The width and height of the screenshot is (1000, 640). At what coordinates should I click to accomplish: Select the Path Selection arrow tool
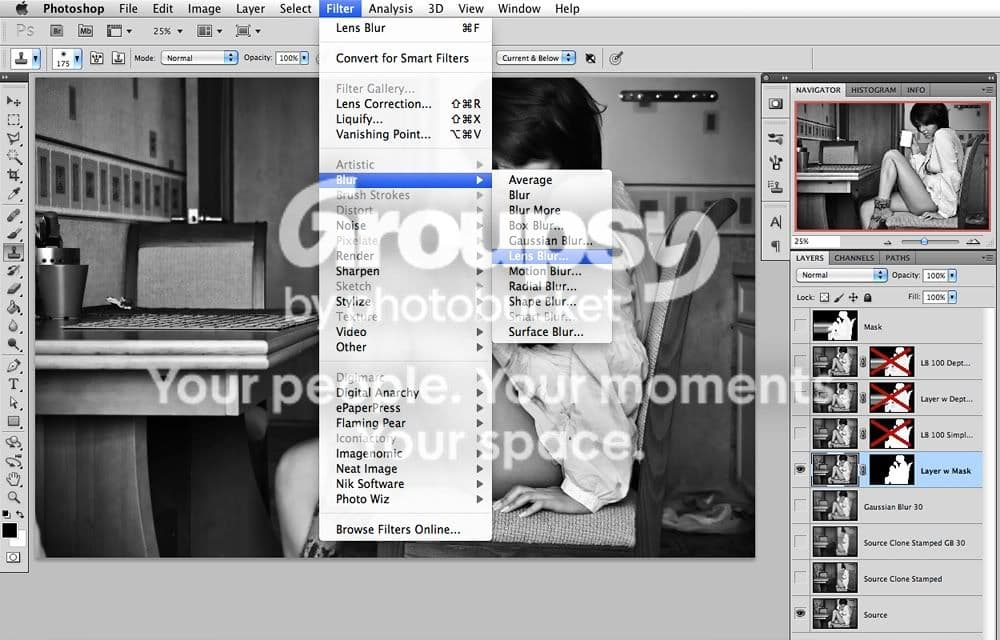(x=13, y=404)
